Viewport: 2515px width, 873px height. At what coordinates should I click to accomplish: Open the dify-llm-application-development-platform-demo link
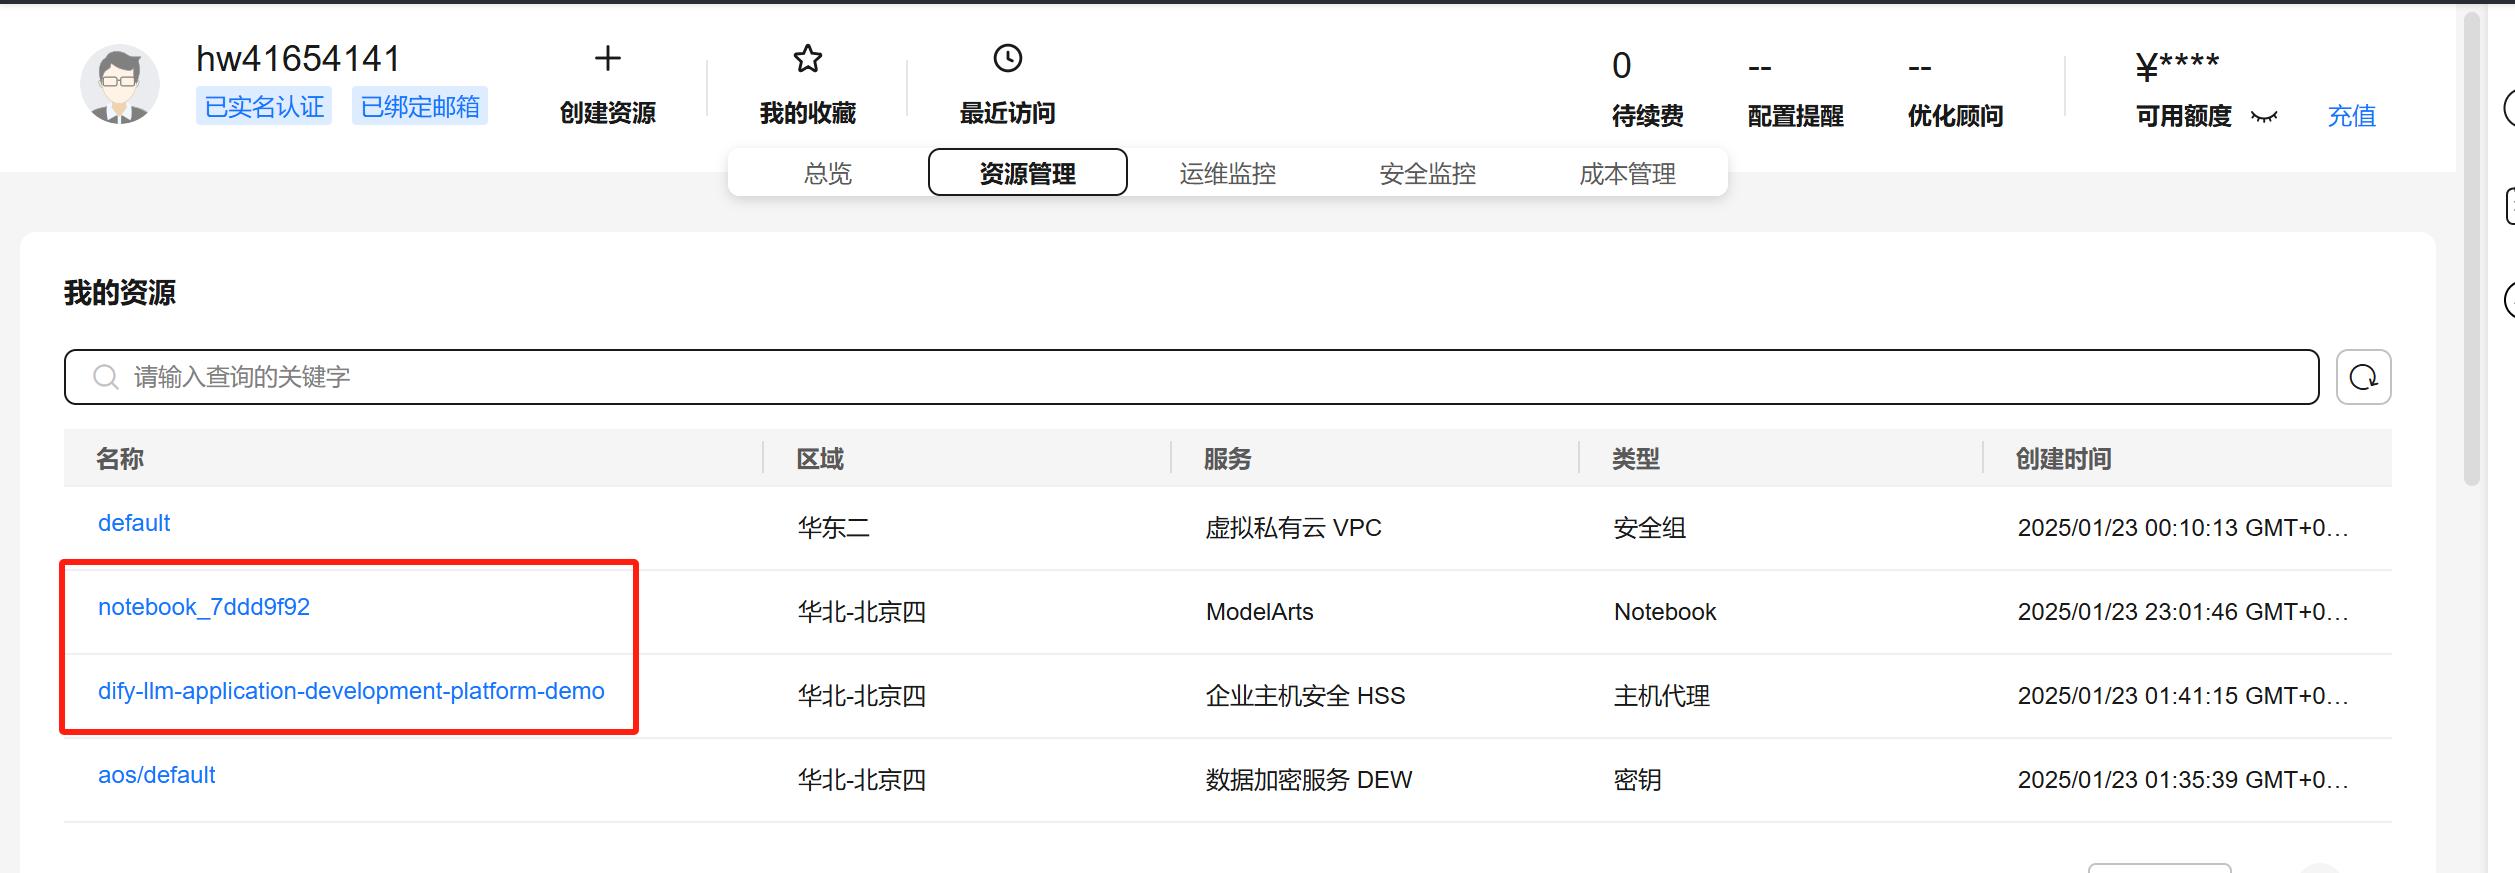click(351, 691)
